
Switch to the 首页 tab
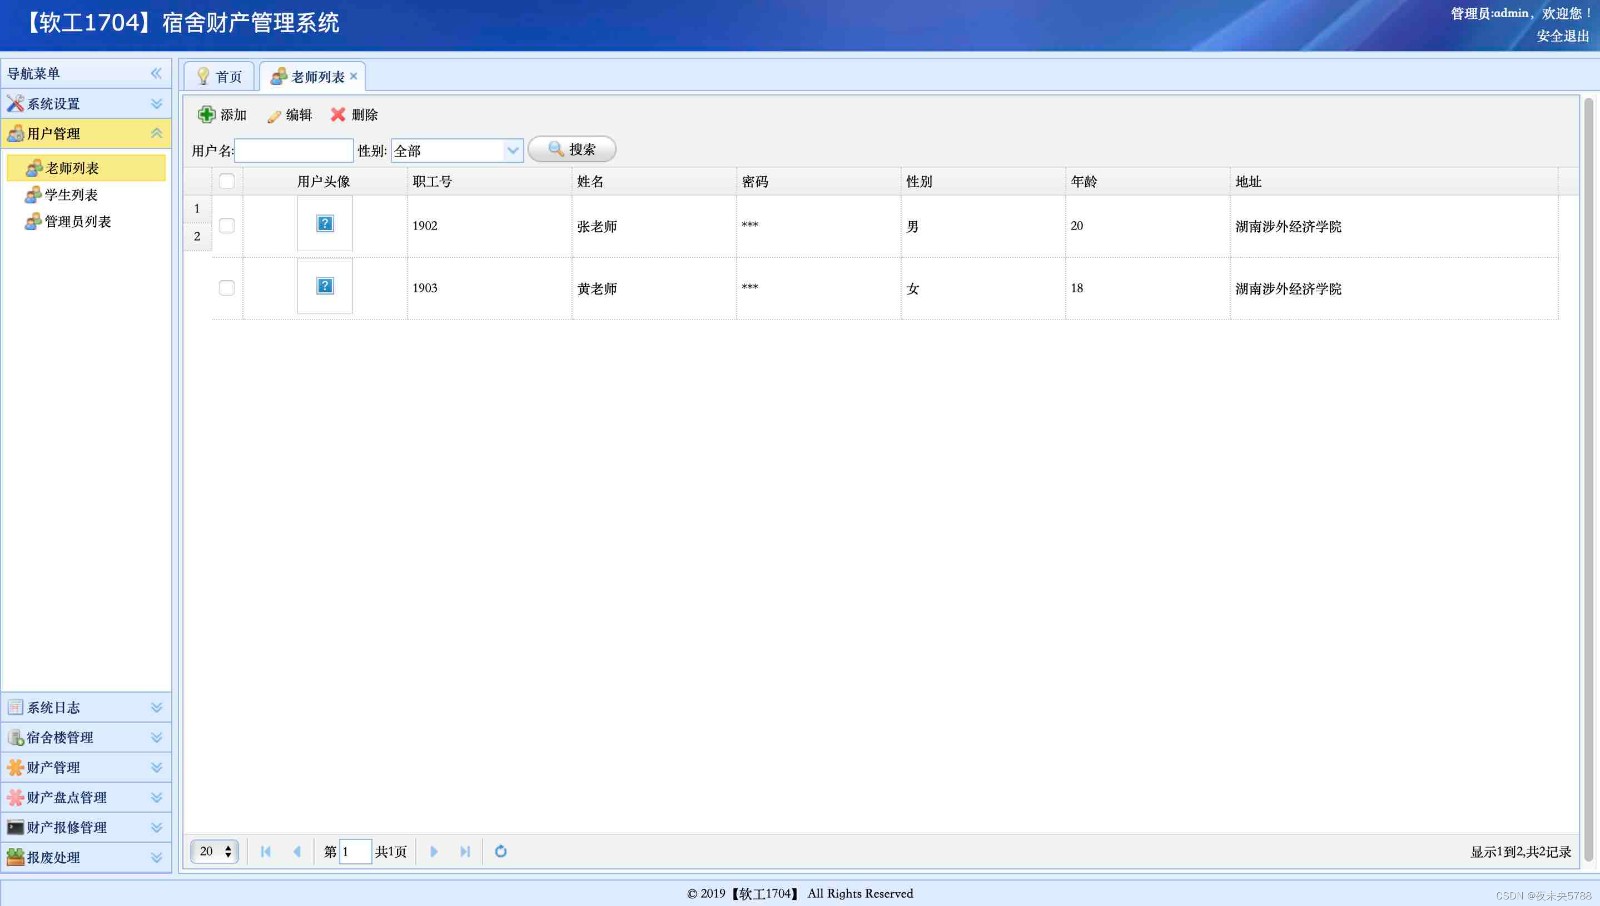(219, 77)
